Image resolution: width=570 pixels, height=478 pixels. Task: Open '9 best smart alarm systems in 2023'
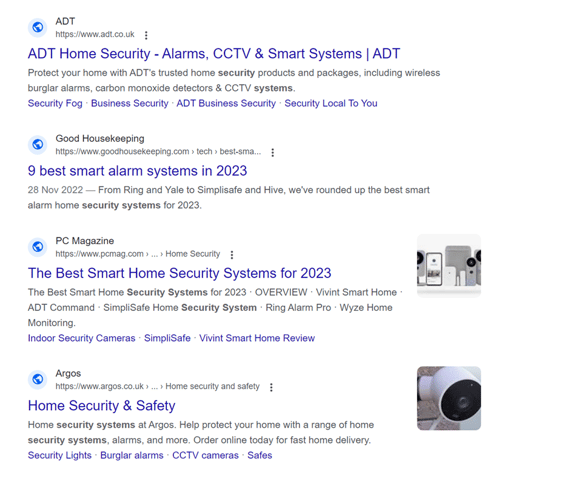point(137,171)
